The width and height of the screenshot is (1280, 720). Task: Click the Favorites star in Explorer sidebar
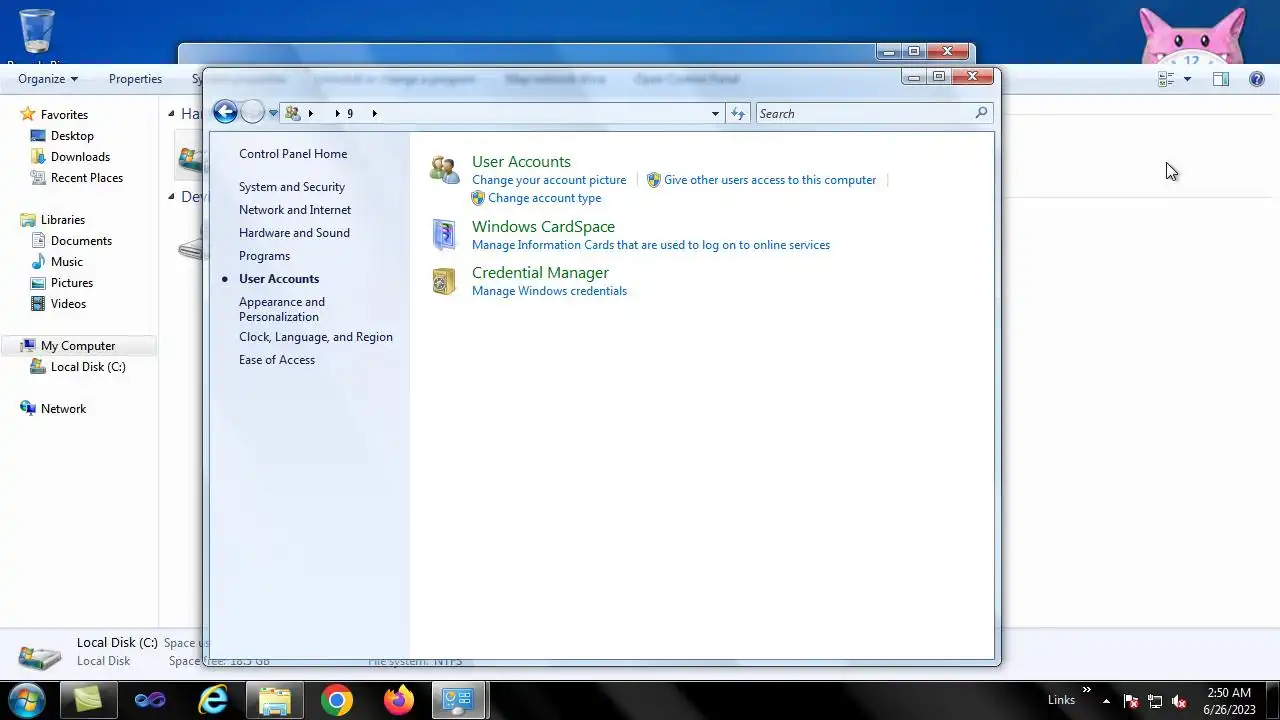click(x=28, y=115)
